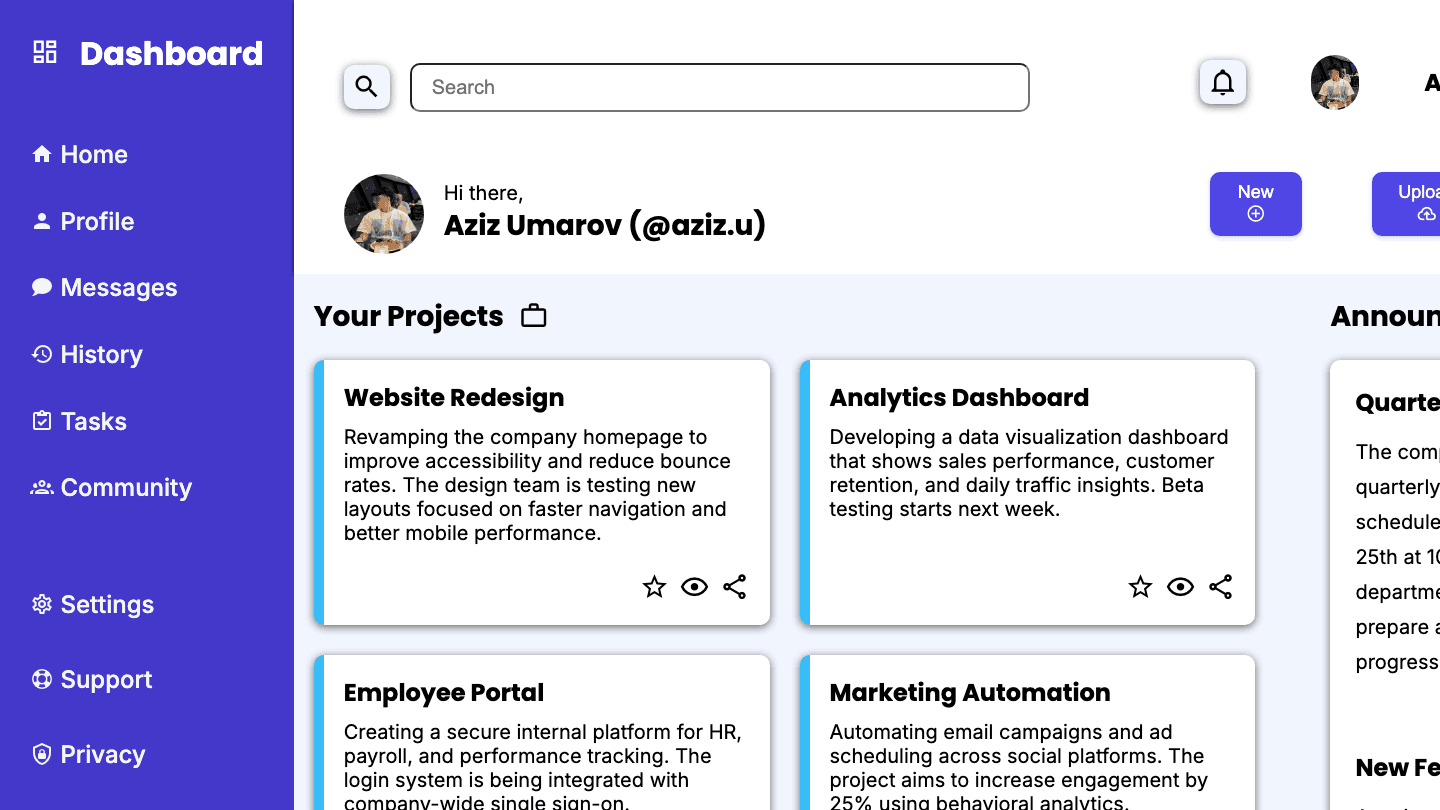Image resolution: width=1440 pixels, height=810 pixels.
Task: Open Profile from sidebar
Action: (97, 221)
